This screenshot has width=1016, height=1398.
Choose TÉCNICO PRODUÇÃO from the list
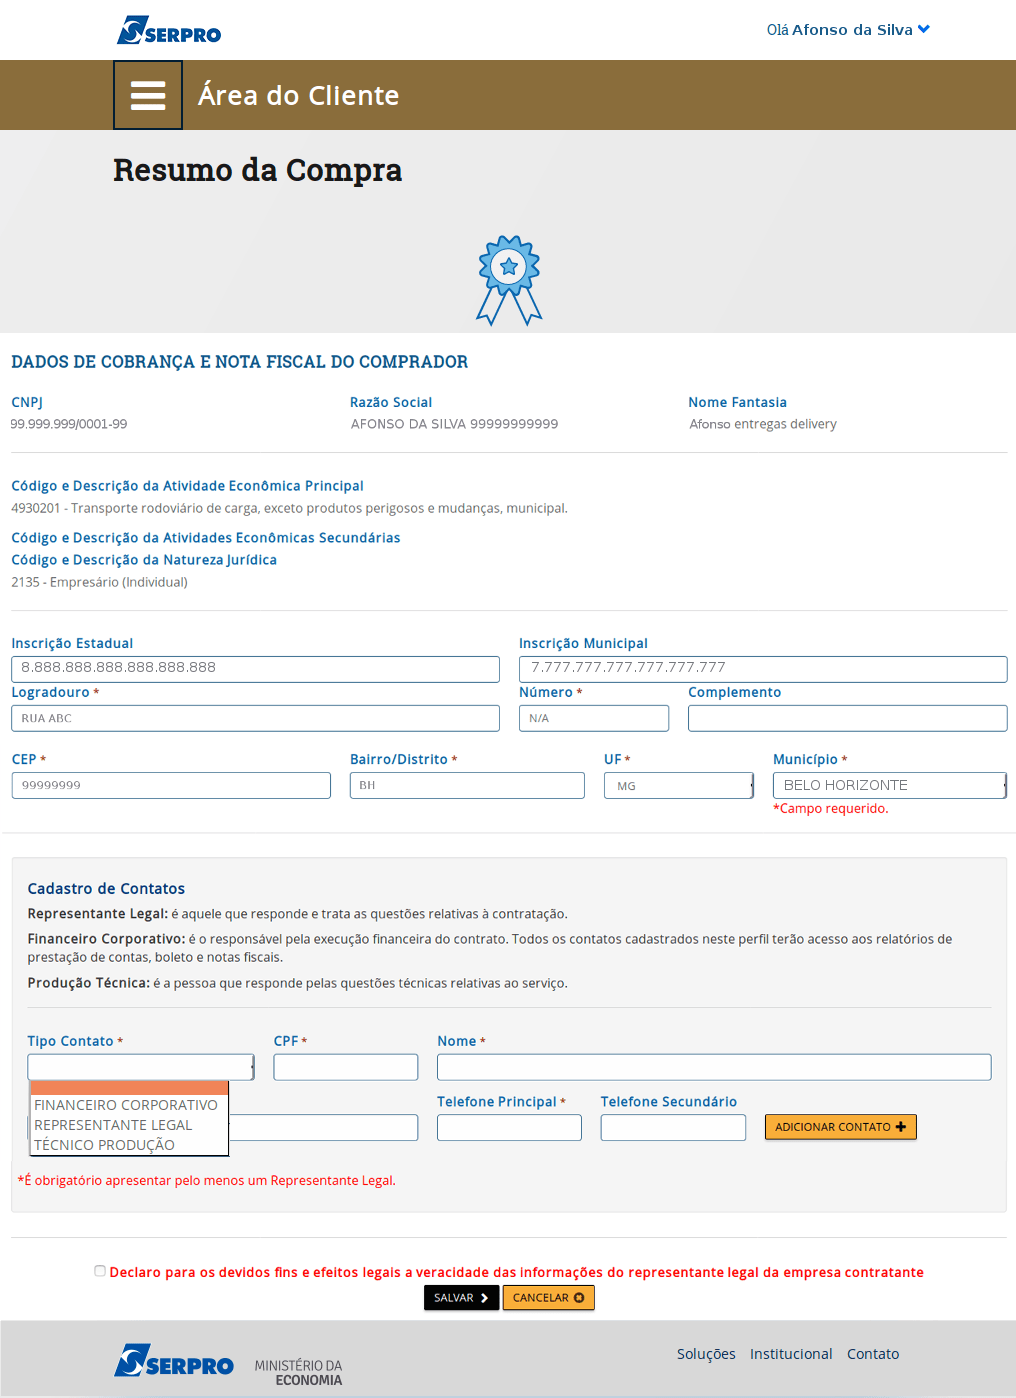coord(105,1145)
